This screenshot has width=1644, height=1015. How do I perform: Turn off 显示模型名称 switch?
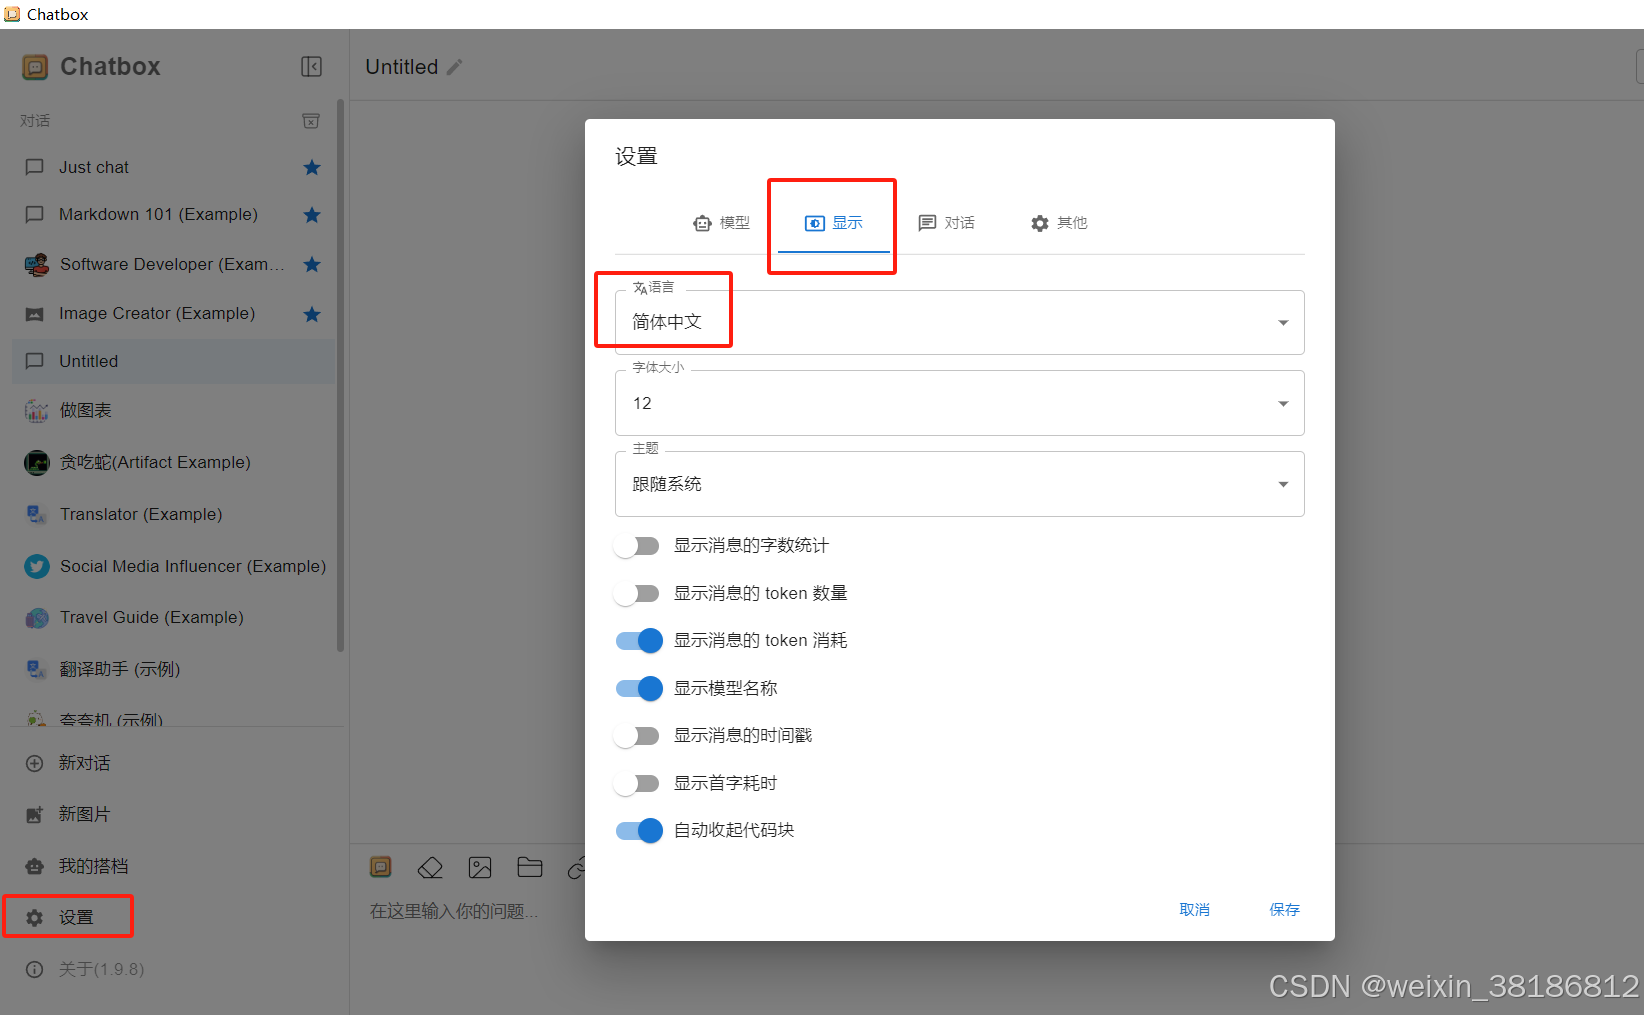pos(638,689)
